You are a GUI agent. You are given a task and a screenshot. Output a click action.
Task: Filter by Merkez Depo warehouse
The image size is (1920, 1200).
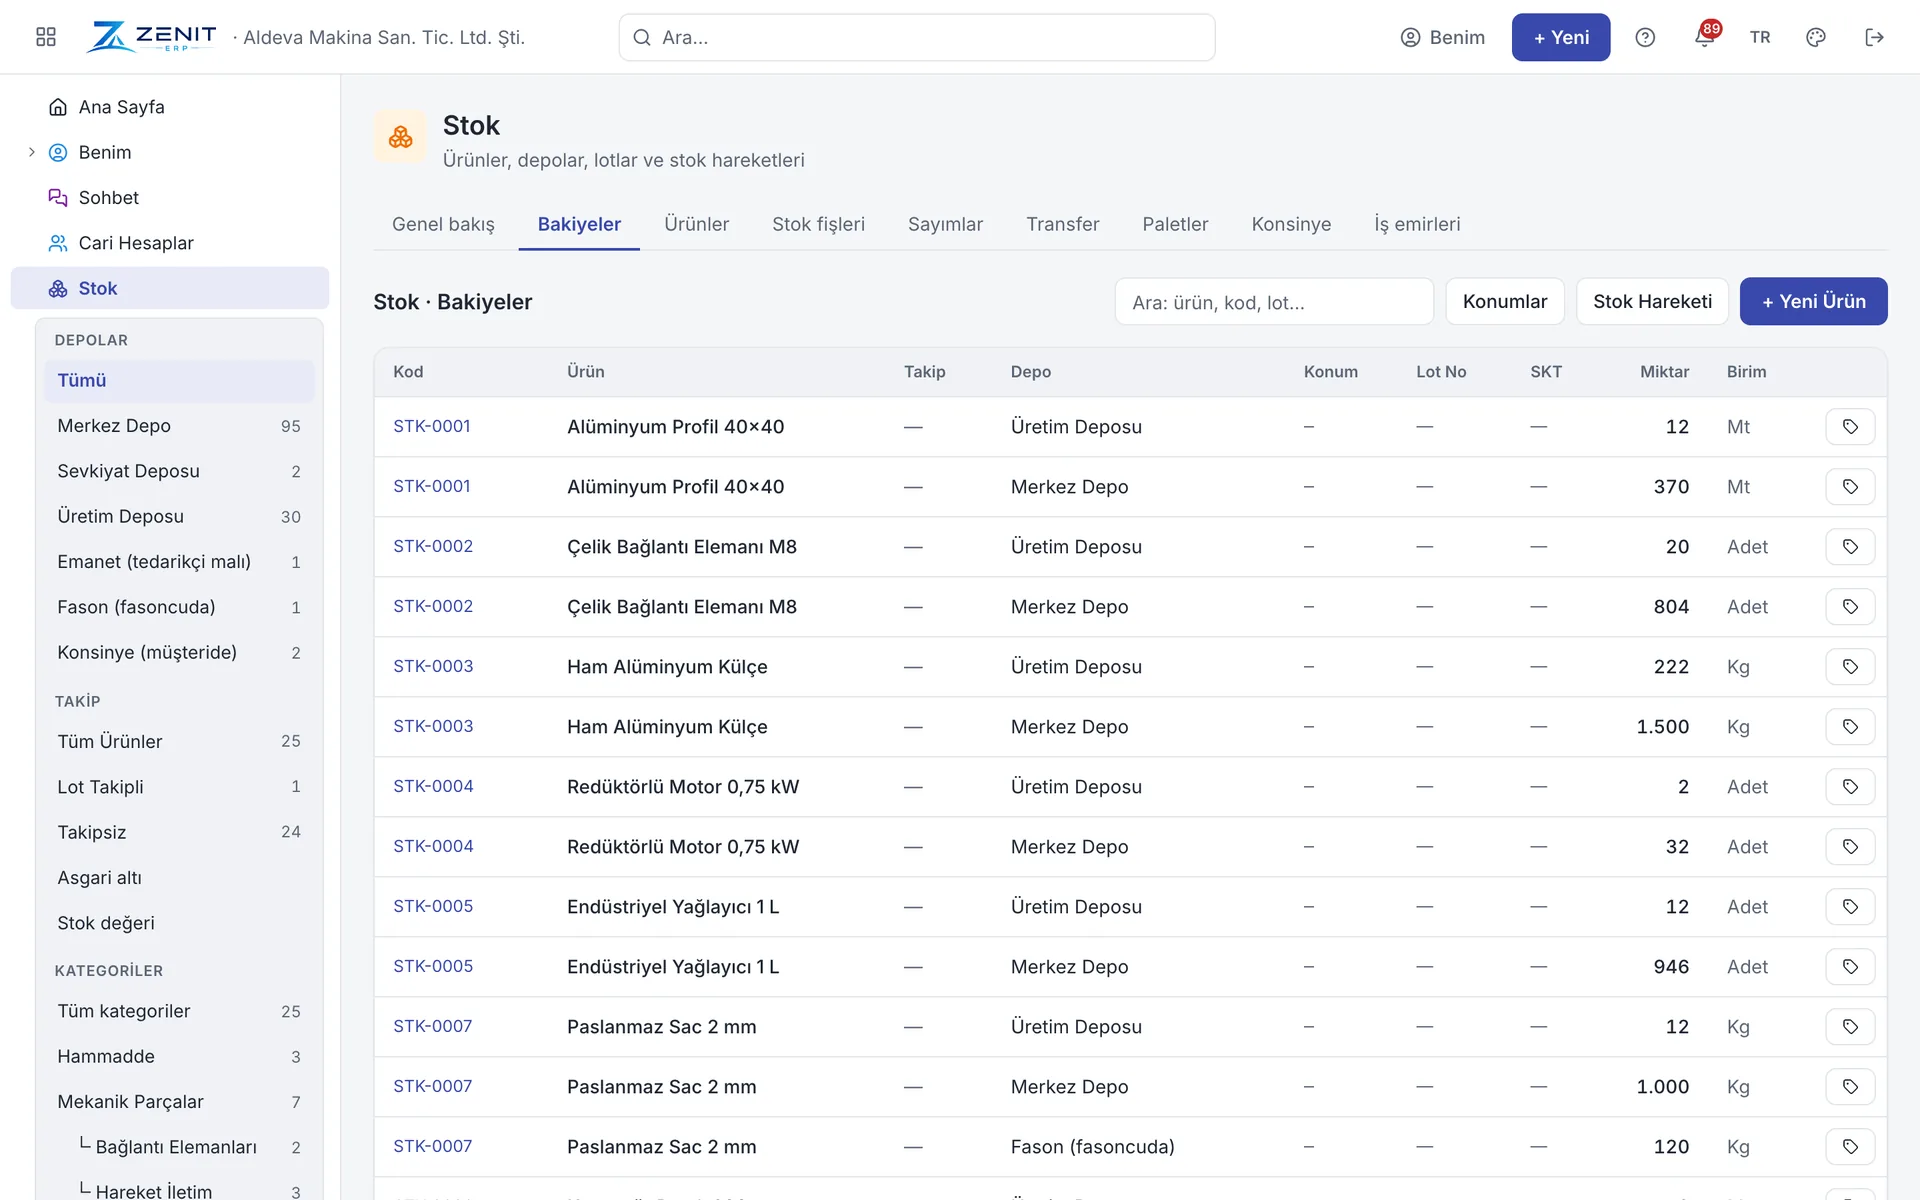coord(179,426)
